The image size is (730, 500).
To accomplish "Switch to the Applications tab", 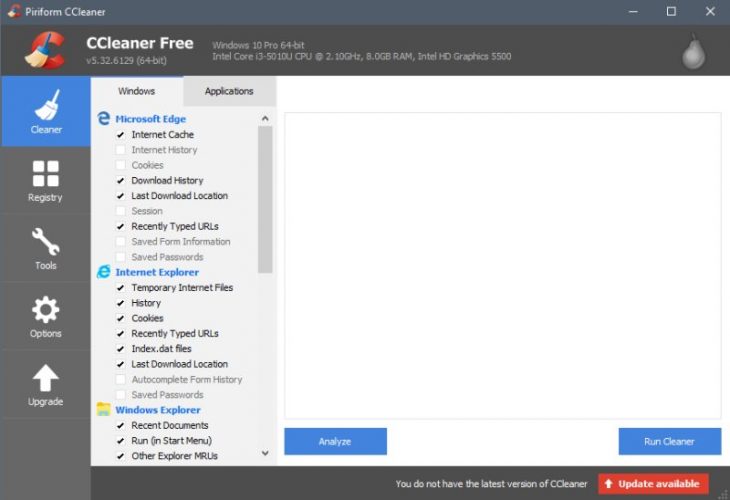I will (229, 91).
